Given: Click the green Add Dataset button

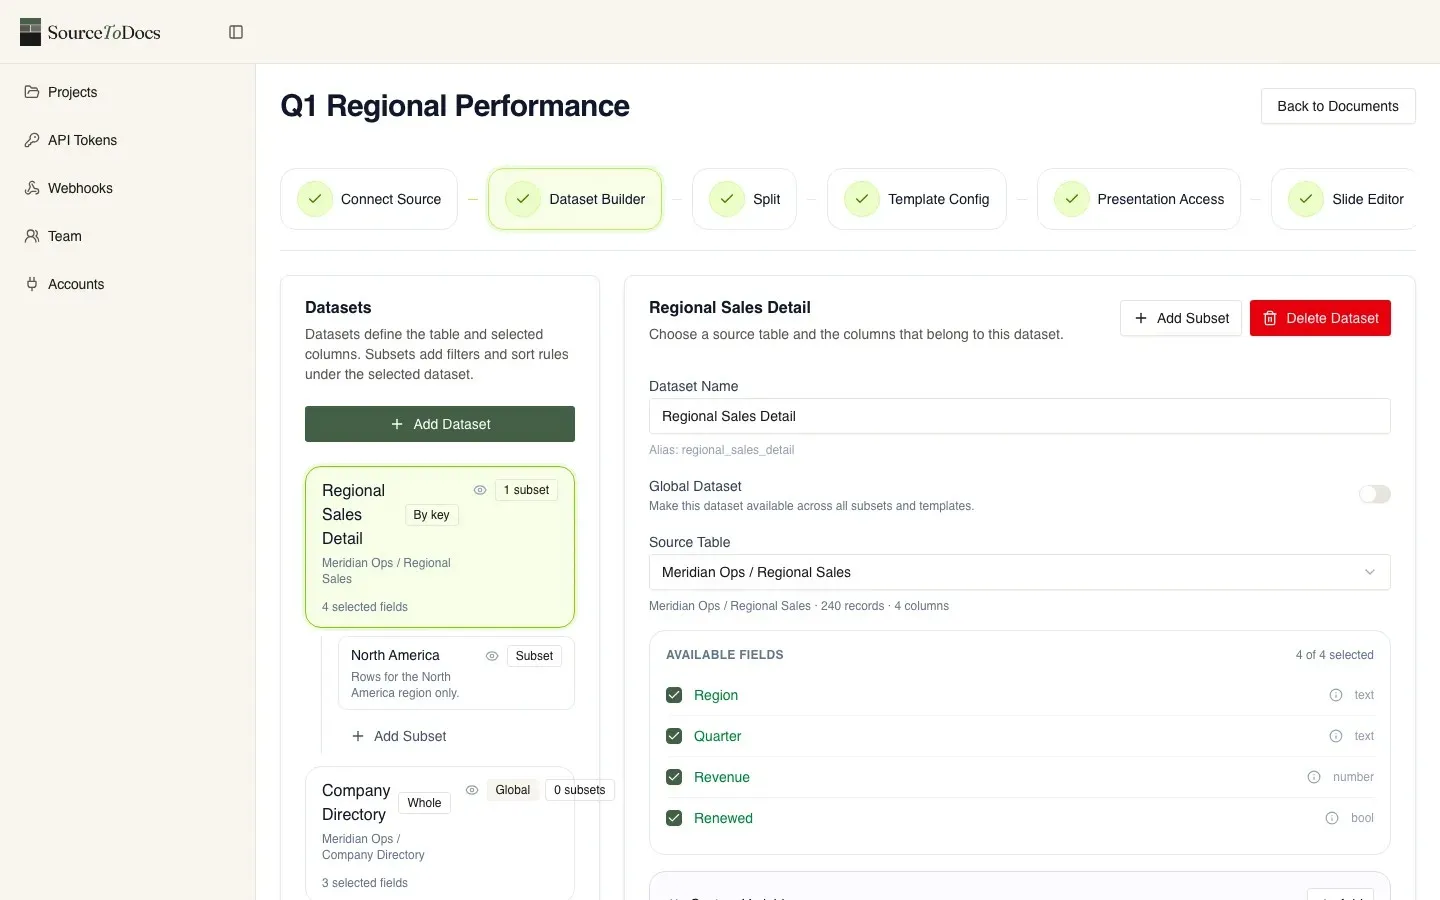Looking at the screenshot, I should pos(440,424).
